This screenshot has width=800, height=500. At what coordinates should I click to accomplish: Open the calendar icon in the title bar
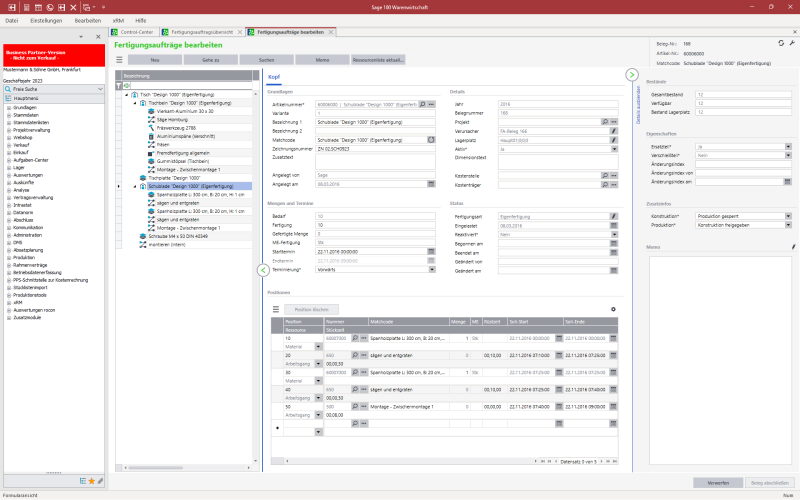(38, 7)
